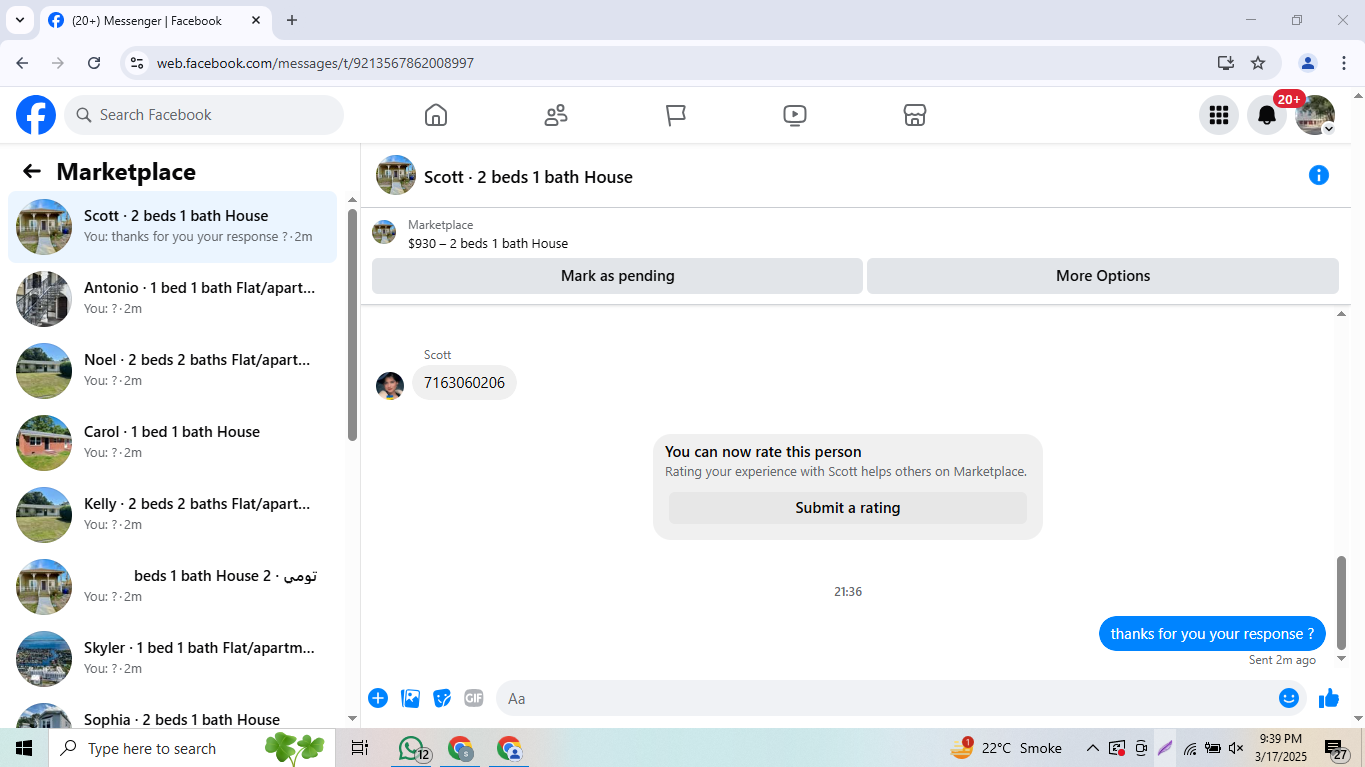This screenshot has width=1365, height=767.
Task: Open WhatsApp from the taskbar
Action: (411, 748)
